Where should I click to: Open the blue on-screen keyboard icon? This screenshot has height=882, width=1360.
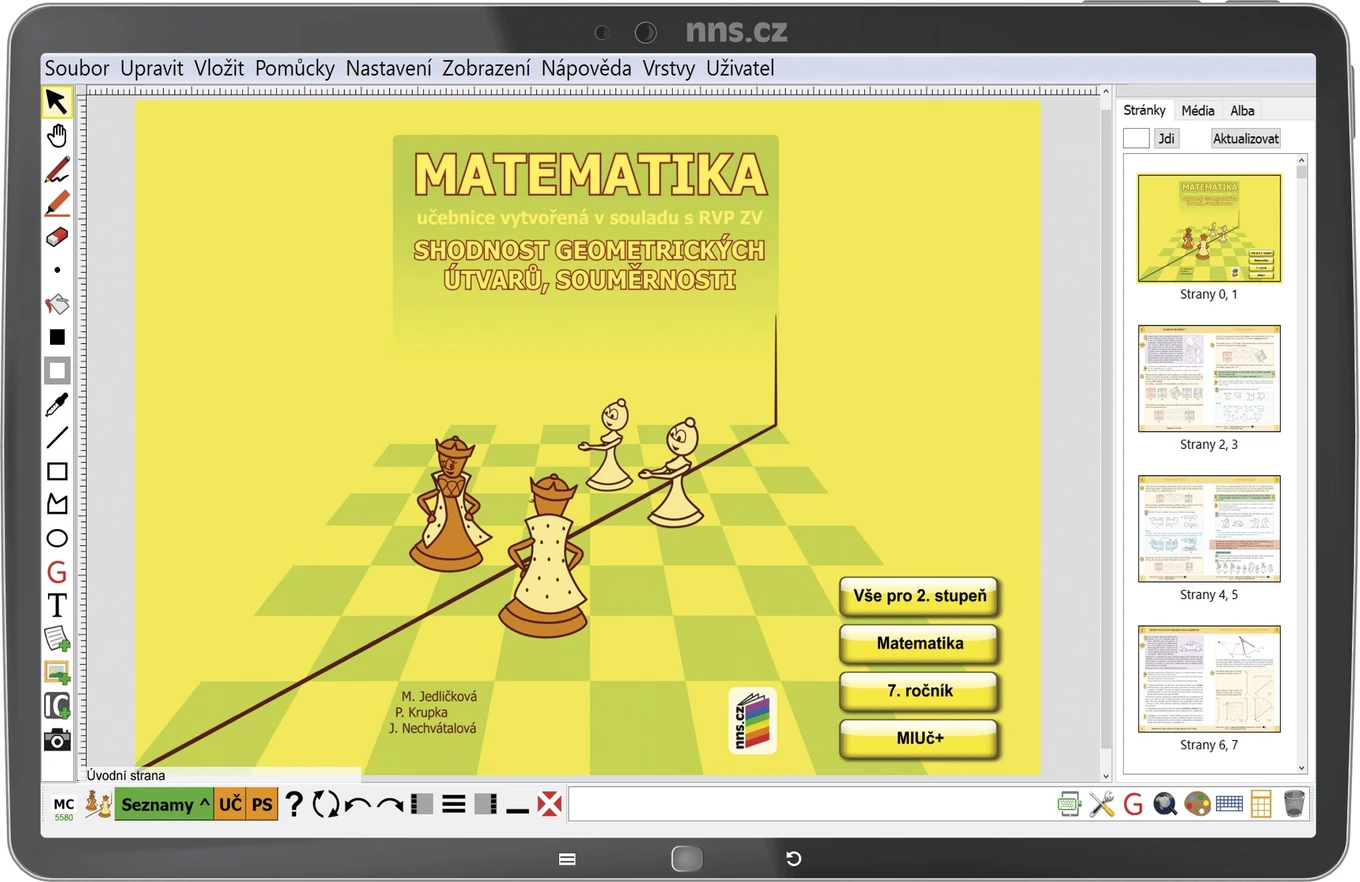1229,803
